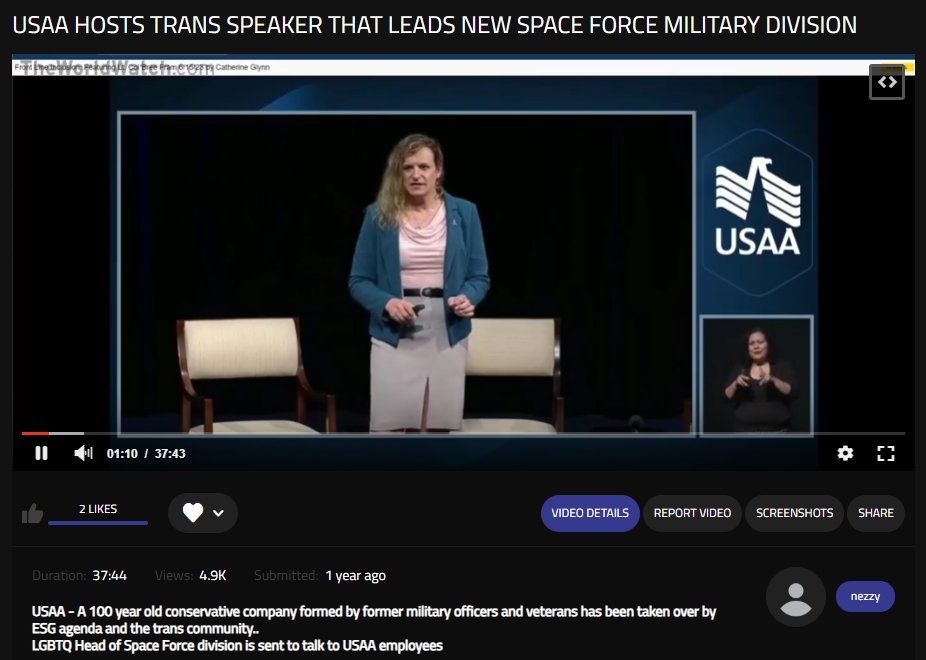Enter fullscreen mode

pyautogui.click(x=885, y=453)
